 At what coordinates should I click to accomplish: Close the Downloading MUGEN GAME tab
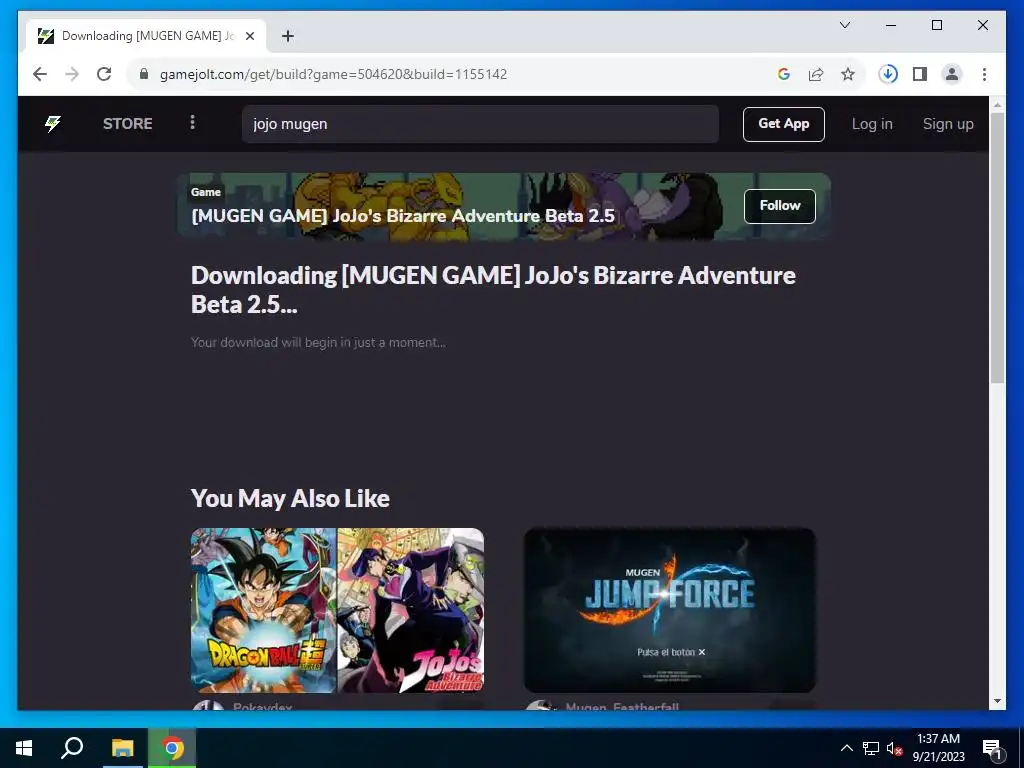(249, 36)
